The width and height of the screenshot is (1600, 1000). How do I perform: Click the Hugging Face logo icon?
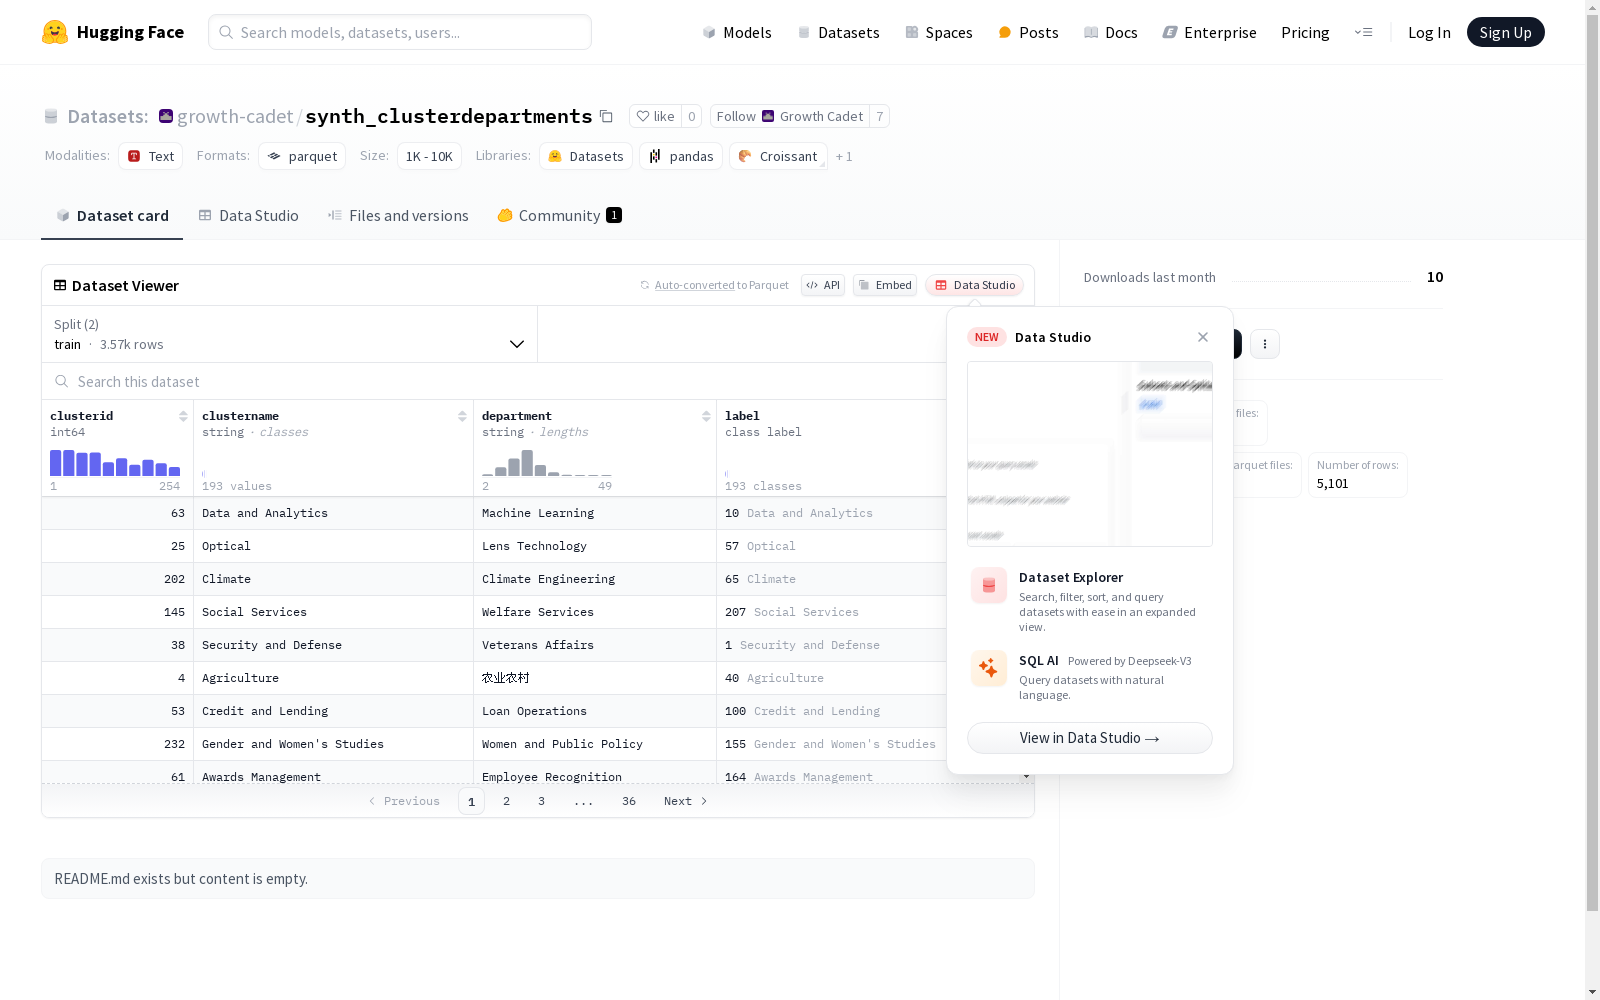[55, 32]
